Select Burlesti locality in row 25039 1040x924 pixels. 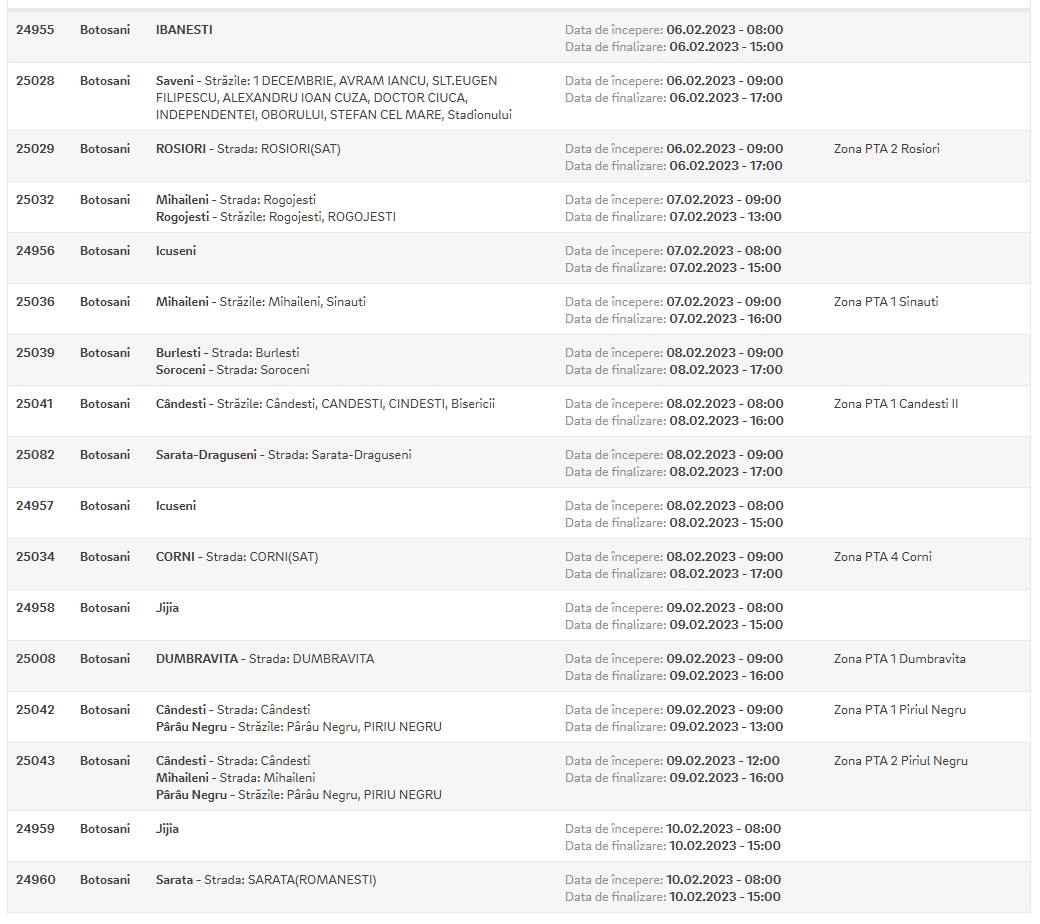[x=178, y=353]
